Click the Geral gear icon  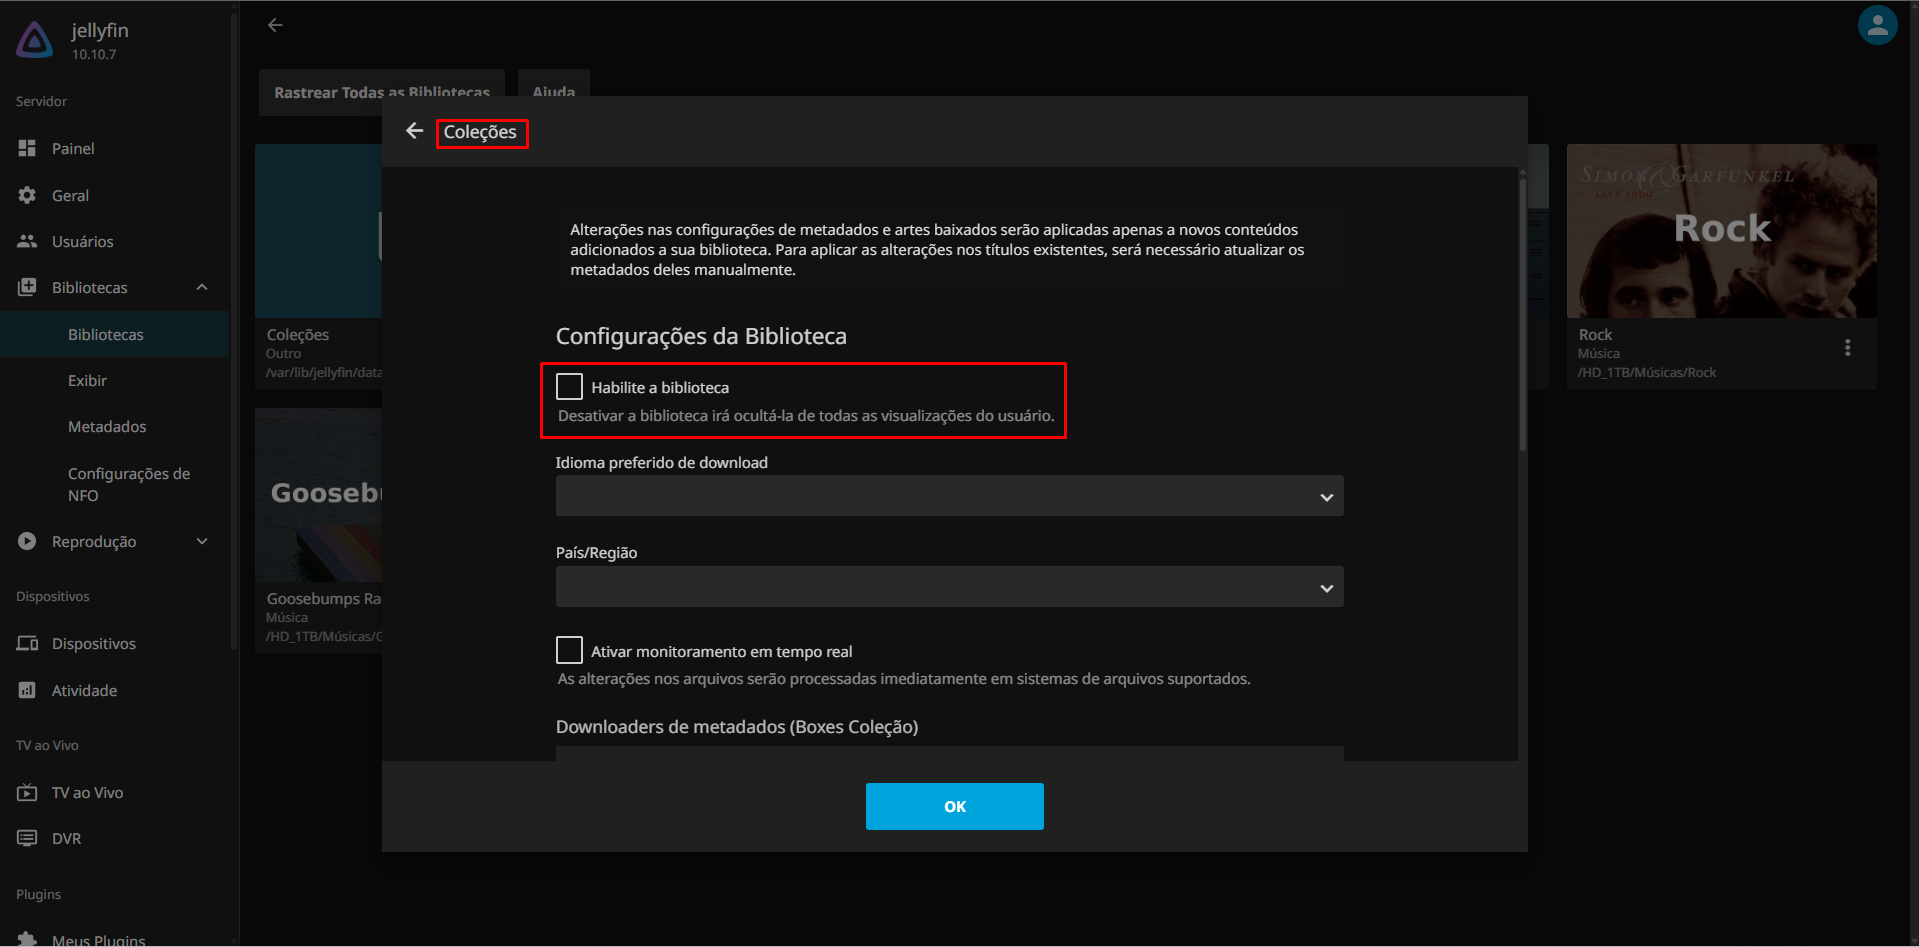[x=27, y=195]
